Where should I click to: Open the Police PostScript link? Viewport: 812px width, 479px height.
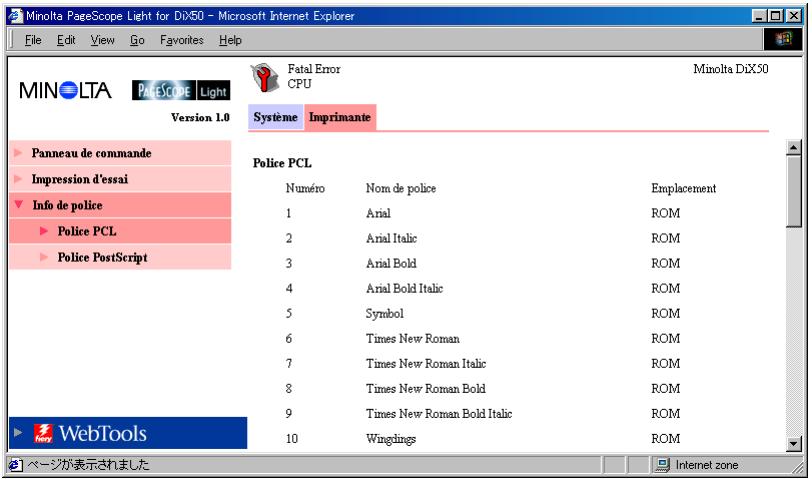[103, 257]
